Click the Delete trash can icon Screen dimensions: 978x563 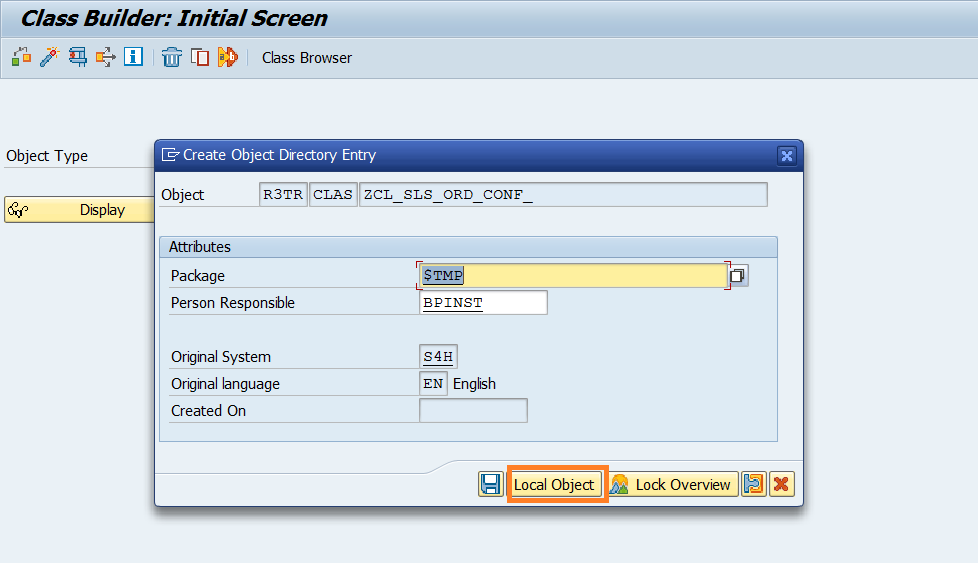pyautogui.click(x=172, y=57)
